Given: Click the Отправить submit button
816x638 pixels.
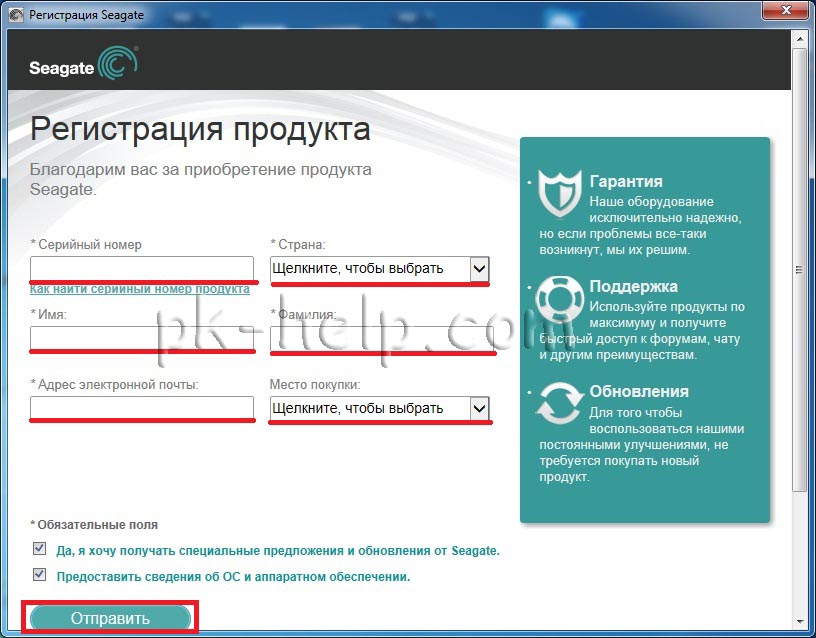Looking at the screenshot, I should click(110, 618).
